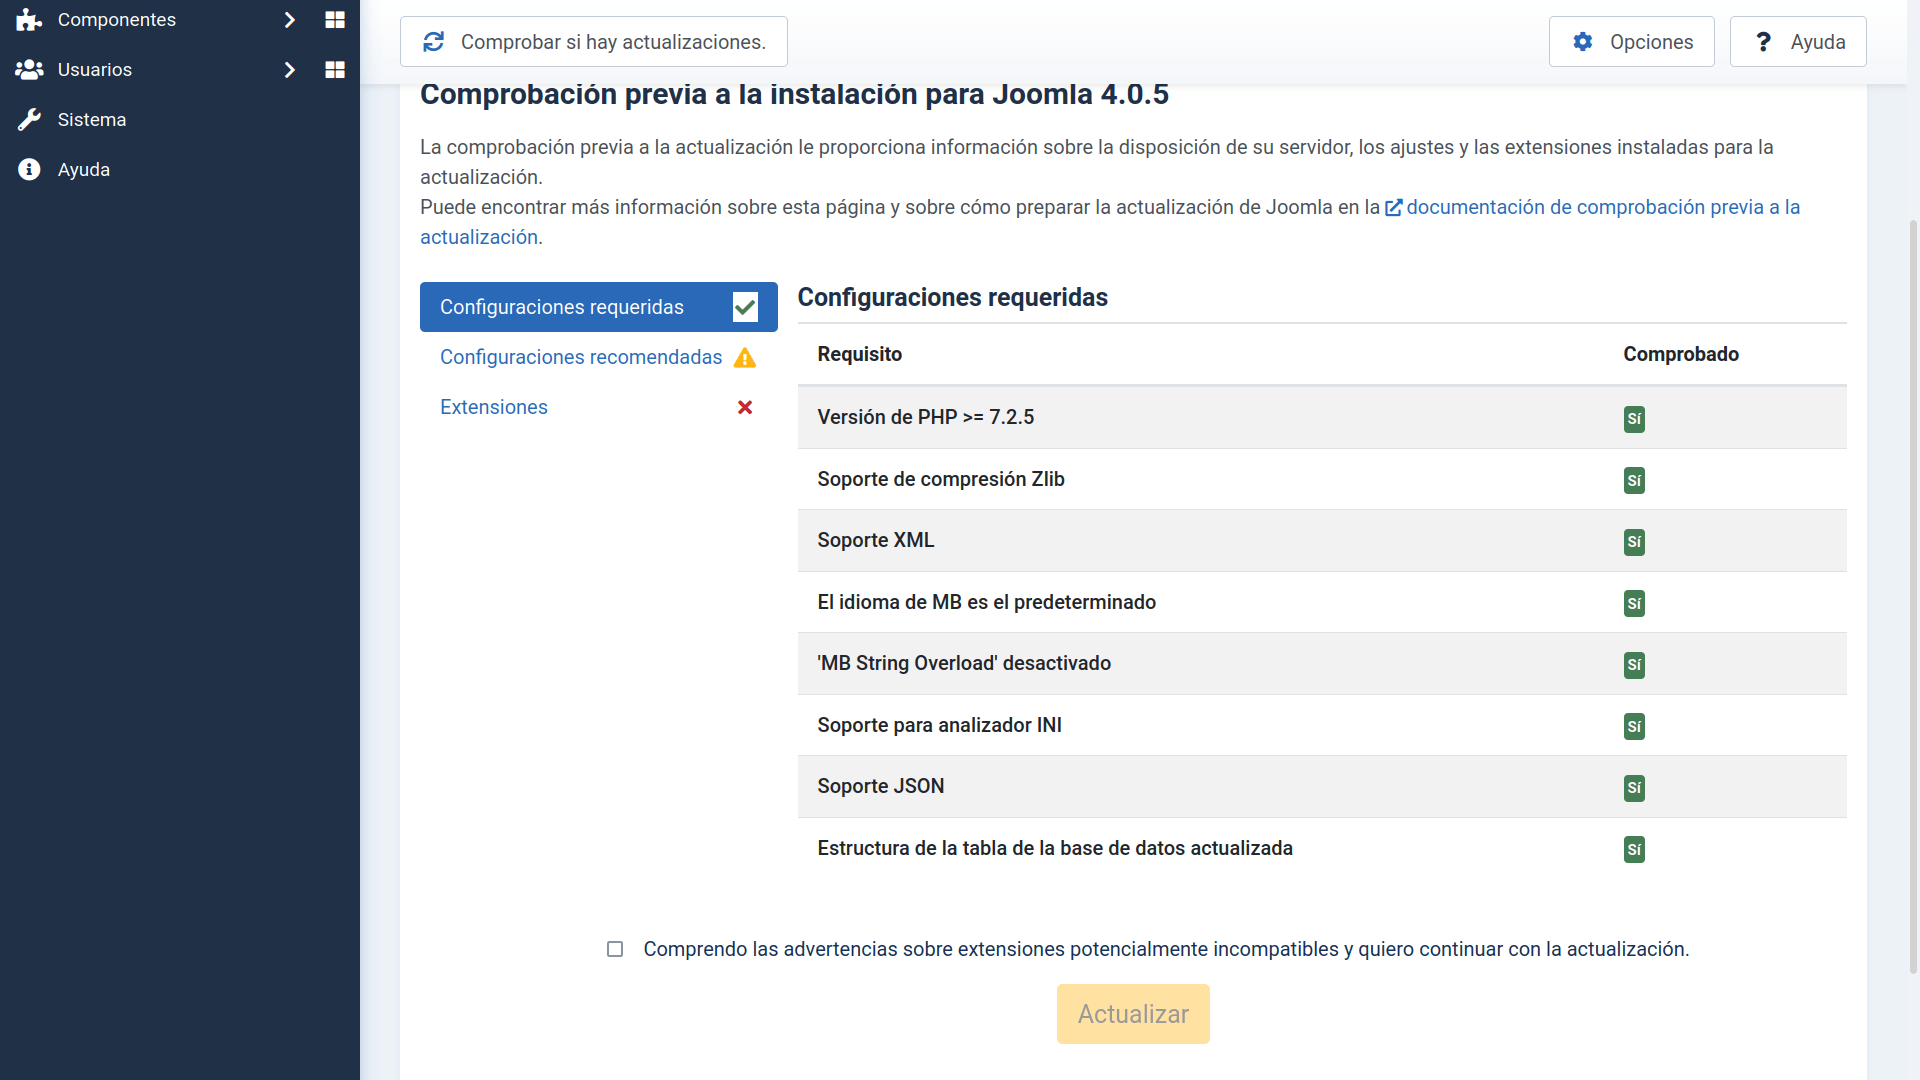Image resolution: width=1920 pixels, height=1080 pixels.
Task: Click the Ayuda info icon in sidebar
Action: [29, 170]
